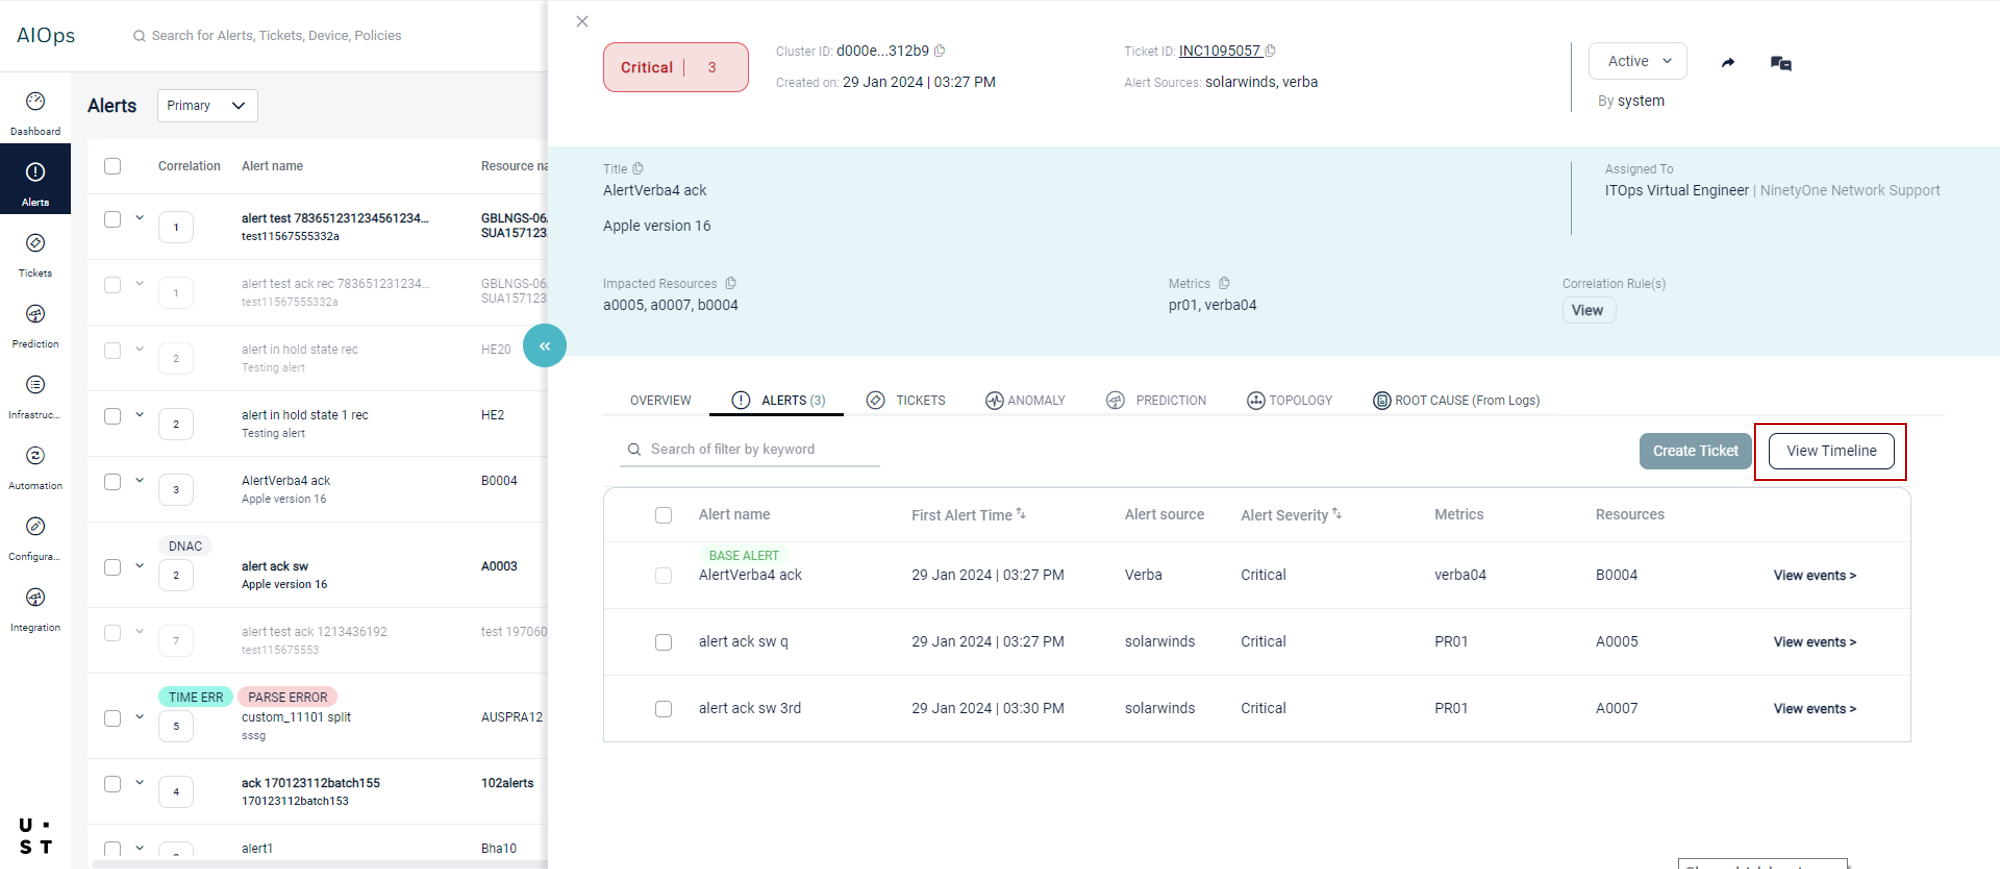Open the Dashboard sidebar icon

point(35,102)
